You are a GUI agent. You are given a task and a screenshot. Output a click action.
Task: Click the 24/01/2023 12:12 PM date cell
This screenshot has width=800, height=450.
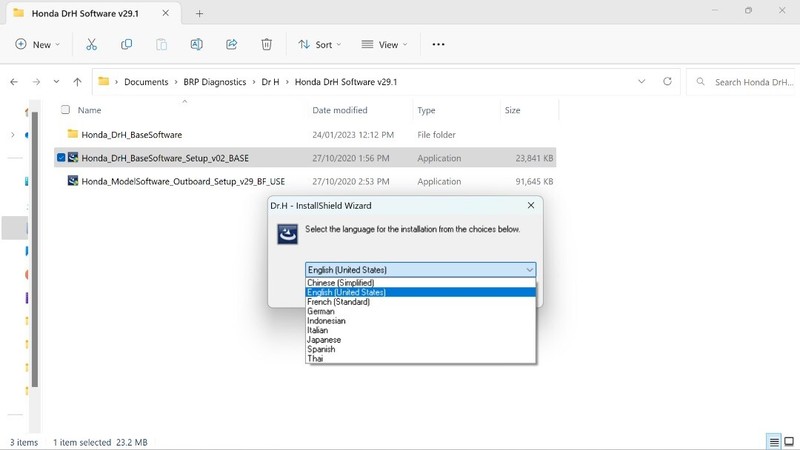(x=353, y=135)
